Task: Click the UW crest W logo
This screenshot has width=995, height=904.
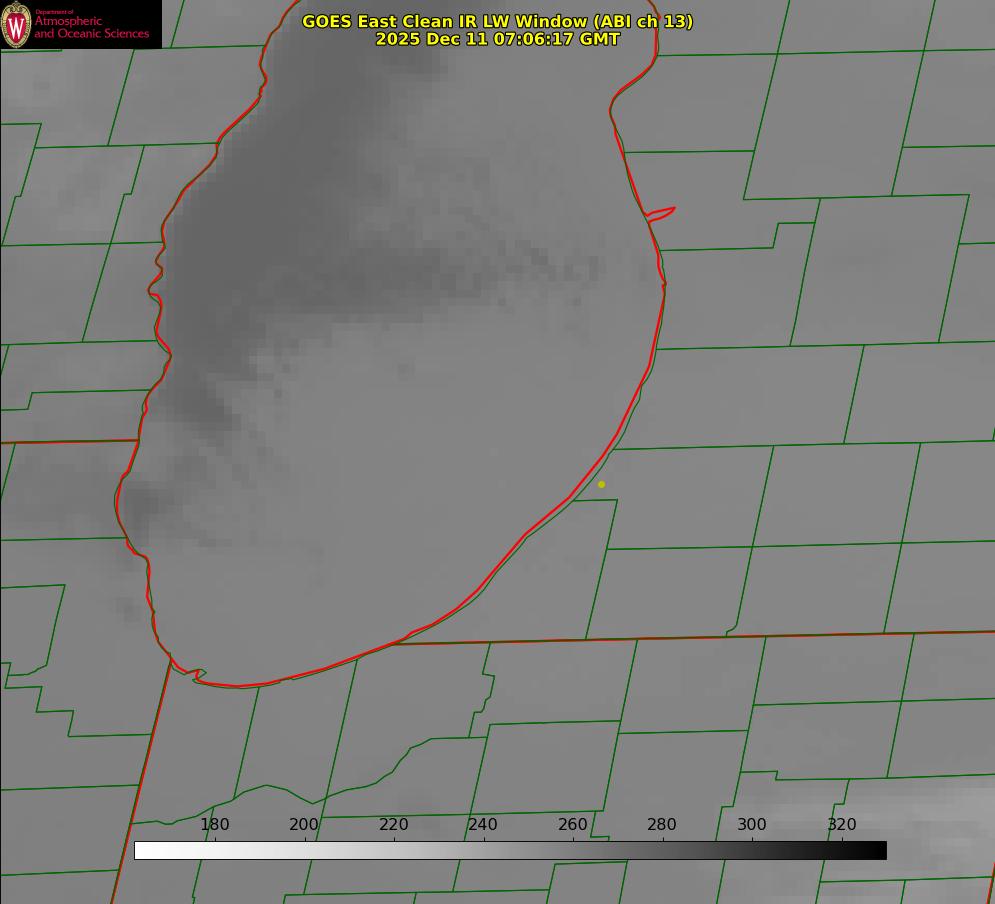Action: (16, 24)
